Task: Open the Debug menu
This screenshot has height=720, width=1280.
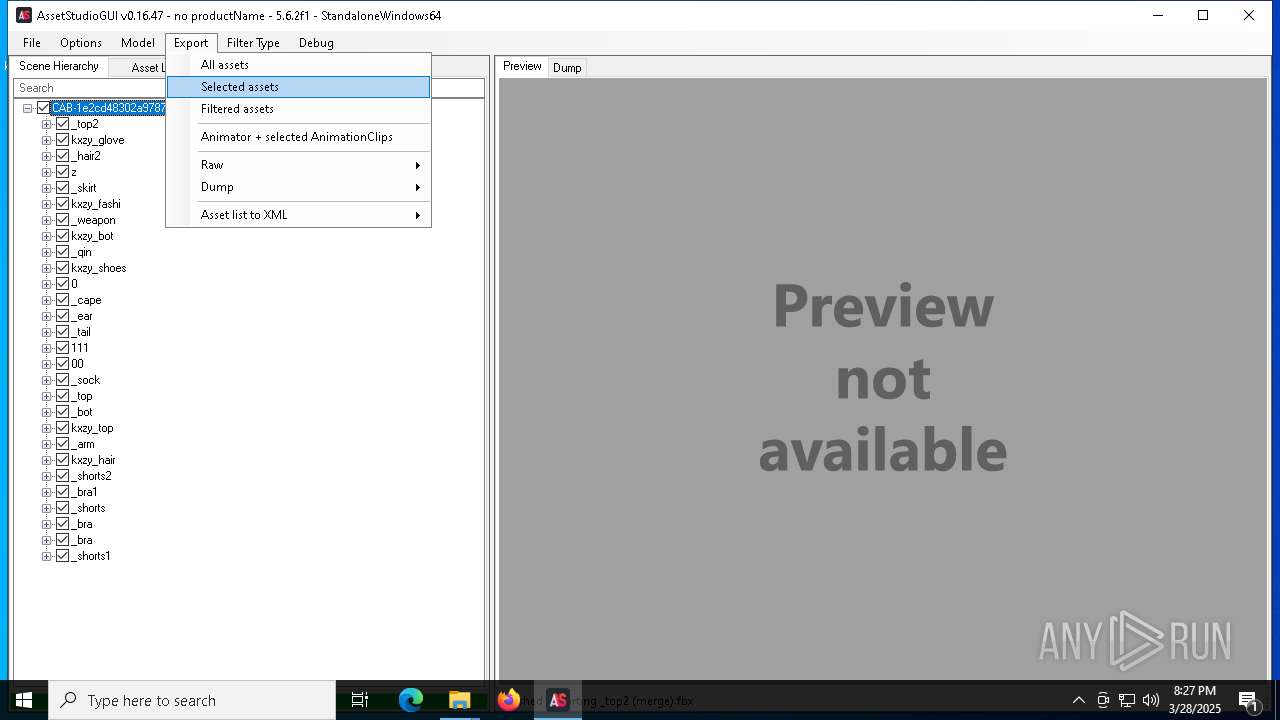Action: pyautogui.click(x=316, y=43)
